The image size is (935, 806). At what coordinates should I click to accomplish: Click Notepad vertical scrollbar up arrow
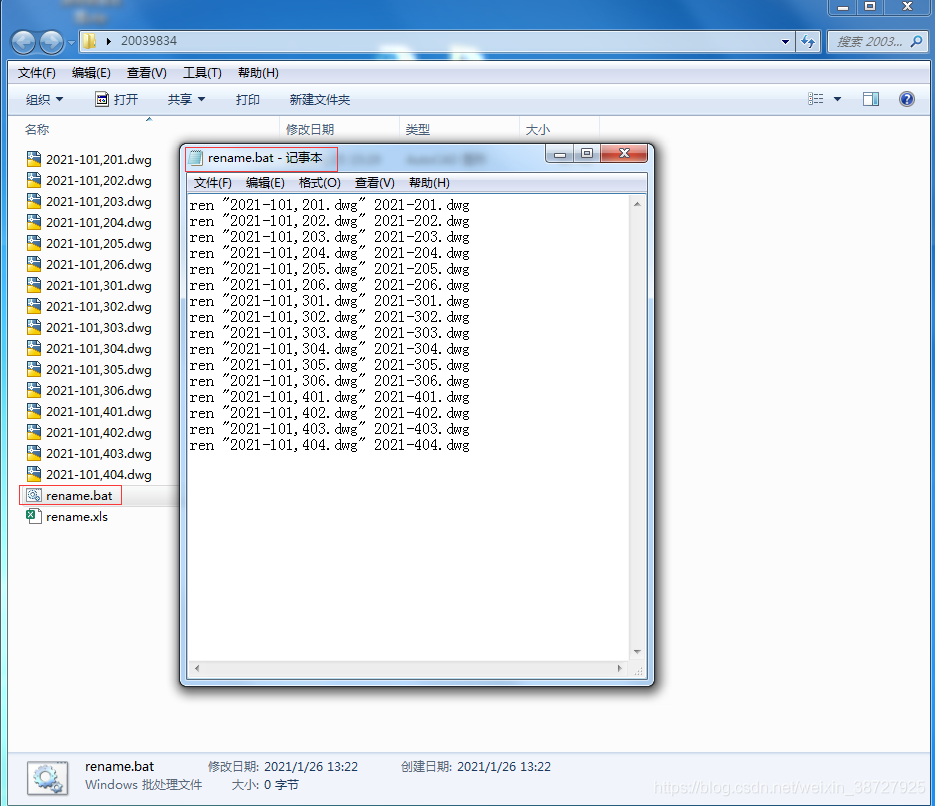click(637, 204)
